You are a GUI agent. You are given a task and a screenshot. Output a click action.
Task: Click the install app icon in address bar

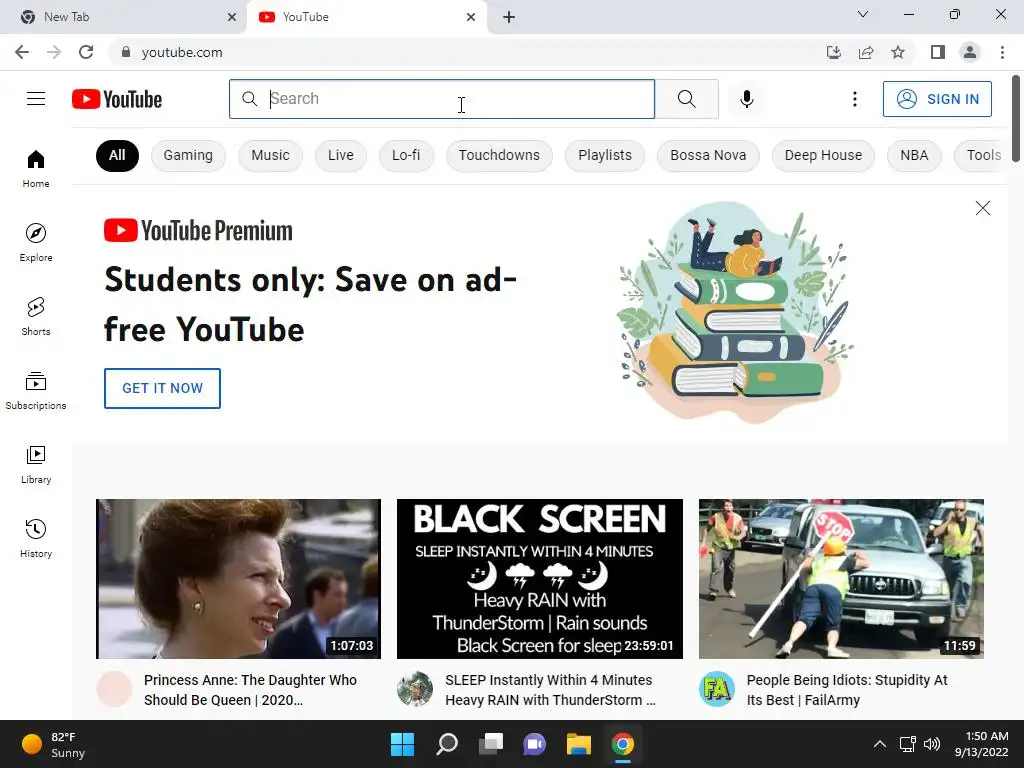(x=834, y=52)
